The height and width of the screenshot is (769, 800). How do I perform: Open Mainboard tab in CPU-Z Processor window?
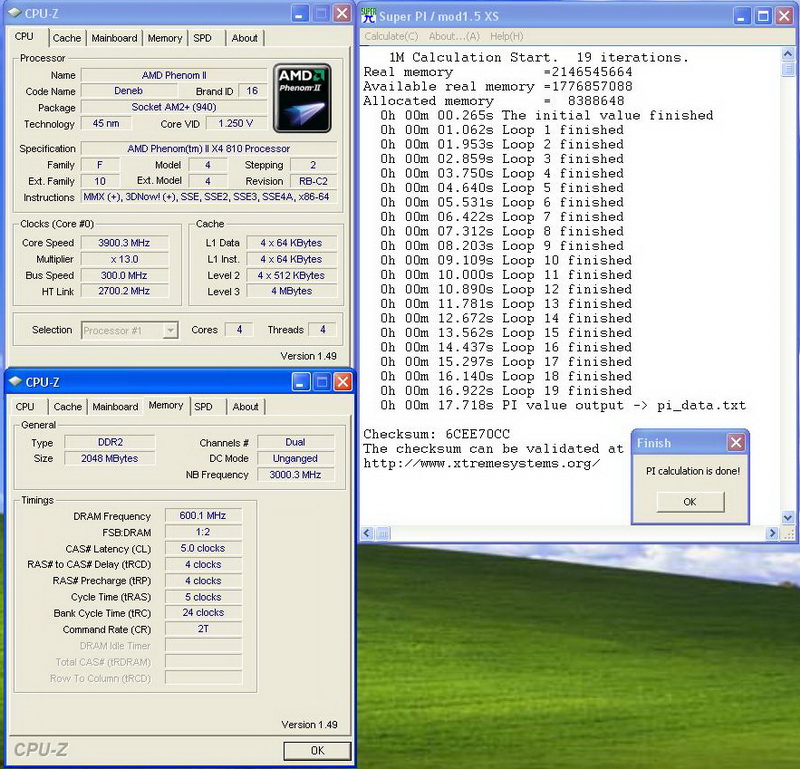[x=114, y=38]
